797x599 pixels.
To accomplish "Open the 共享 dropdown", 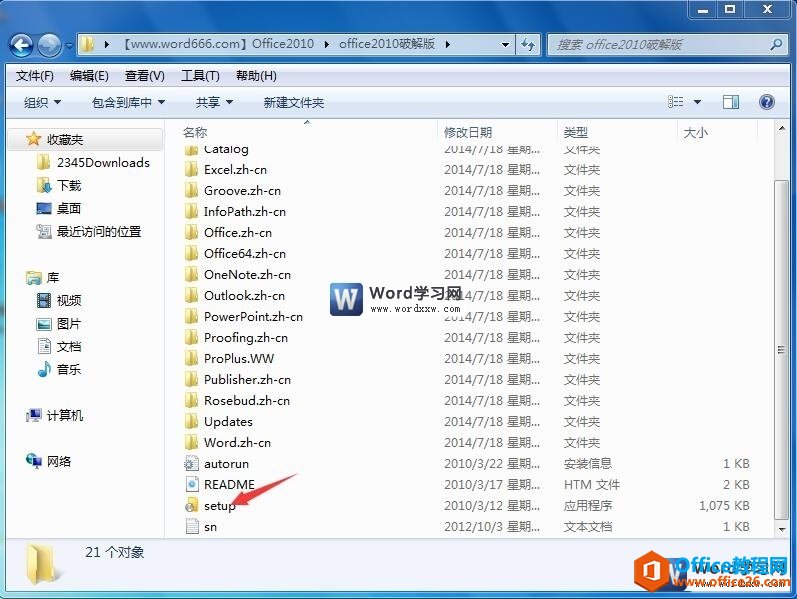I will click(214, 103).
